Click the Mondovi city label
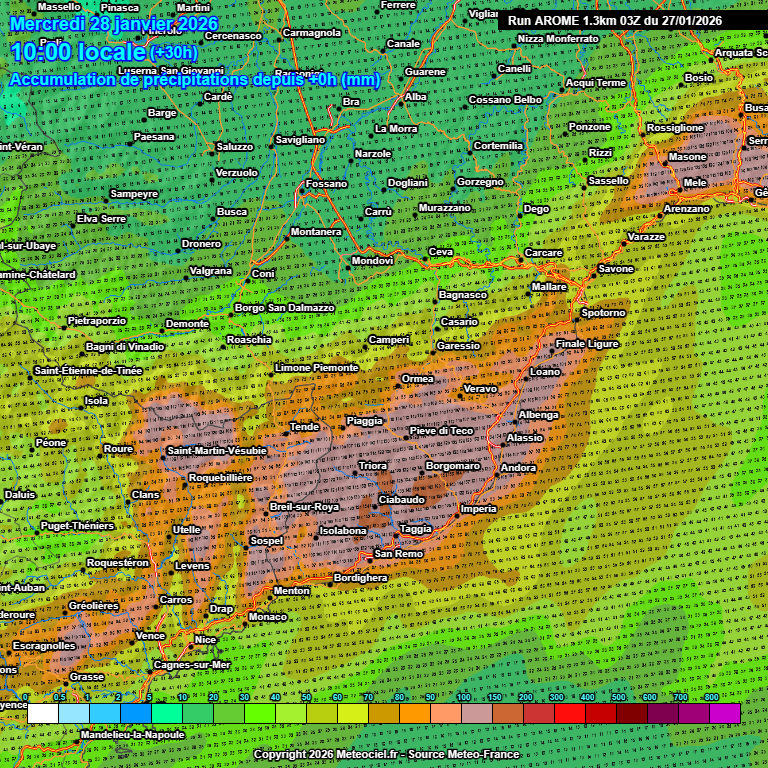Screen dimensions: 768x768 point(372,261)
